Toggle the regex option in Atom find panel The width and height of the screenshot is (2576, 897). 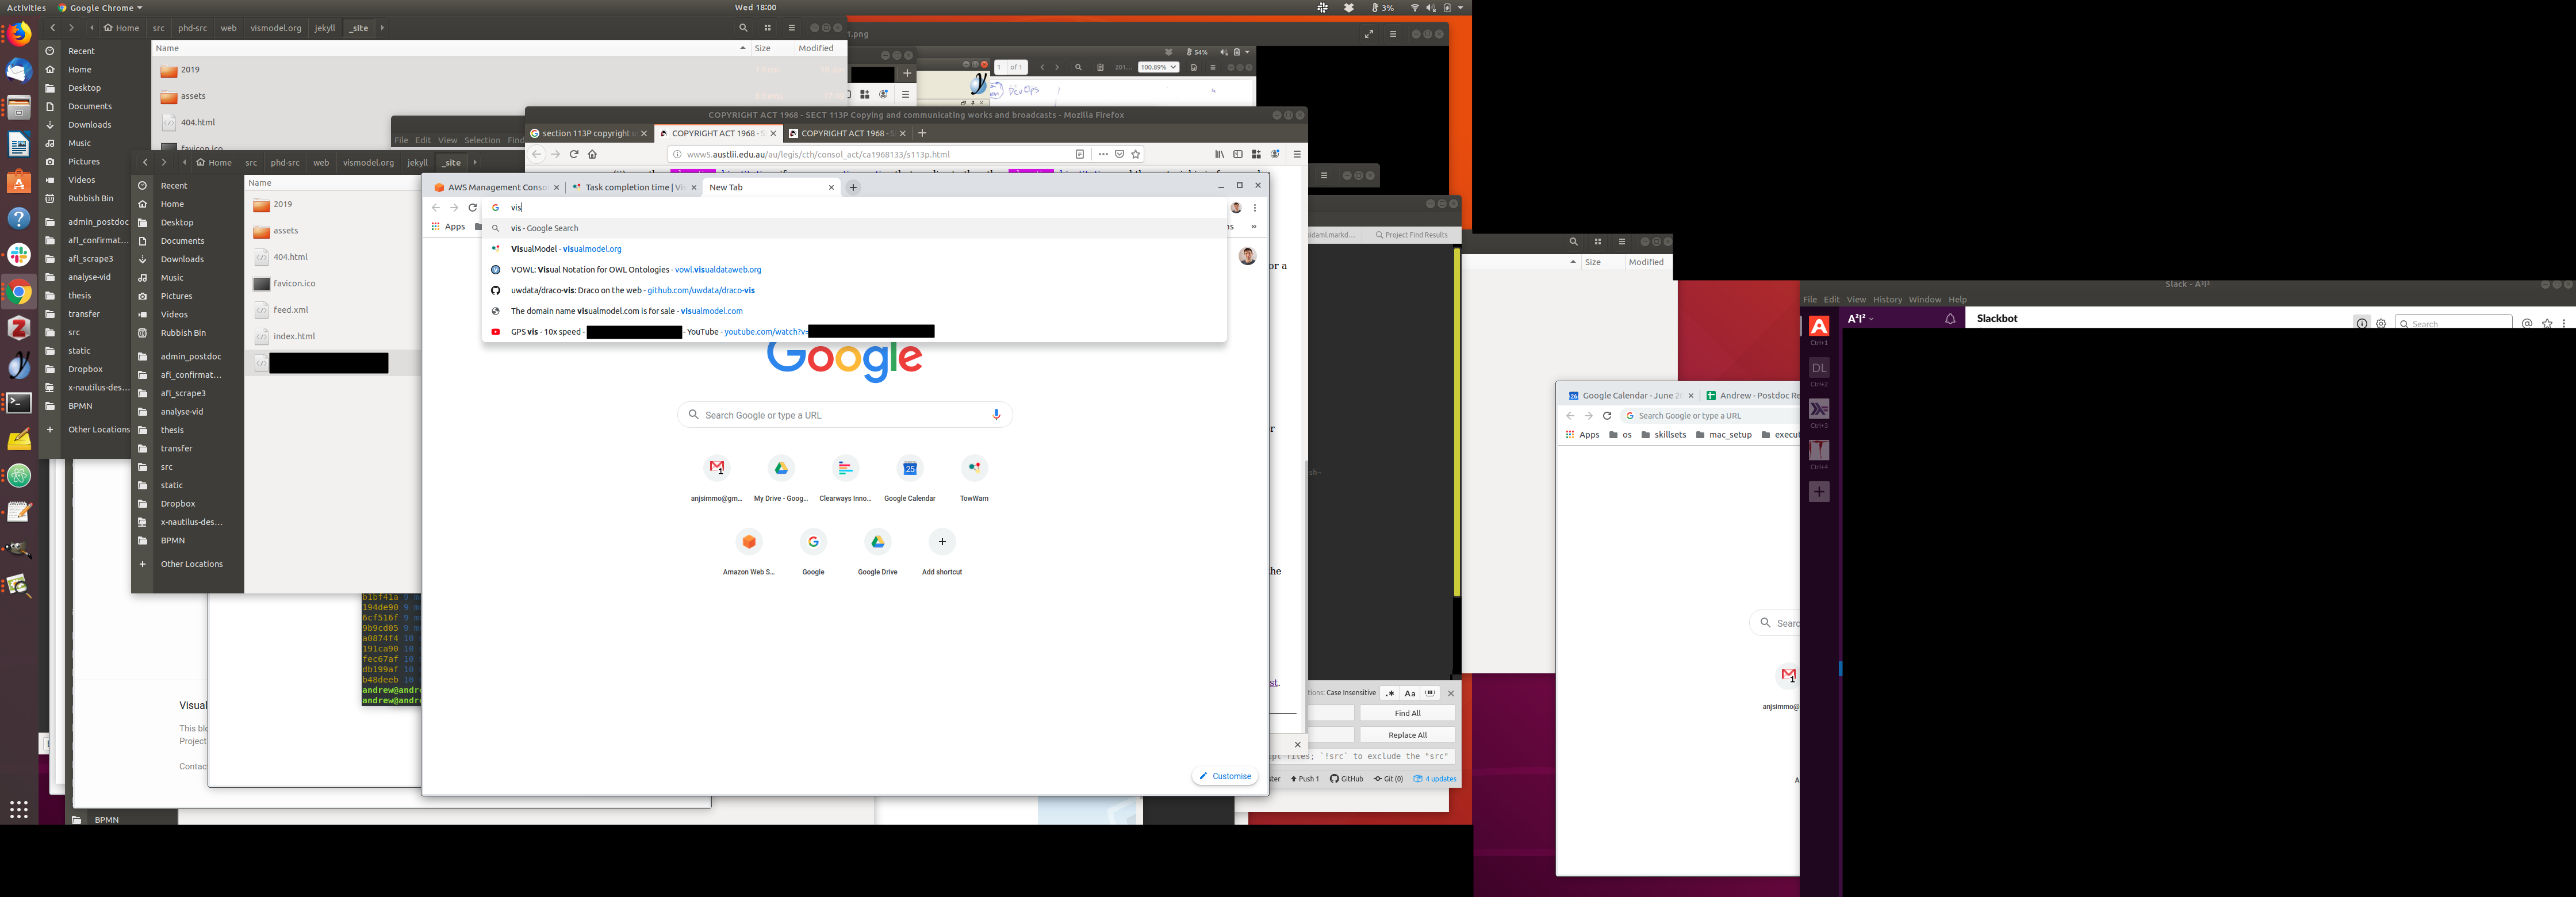coord(1389,693)
